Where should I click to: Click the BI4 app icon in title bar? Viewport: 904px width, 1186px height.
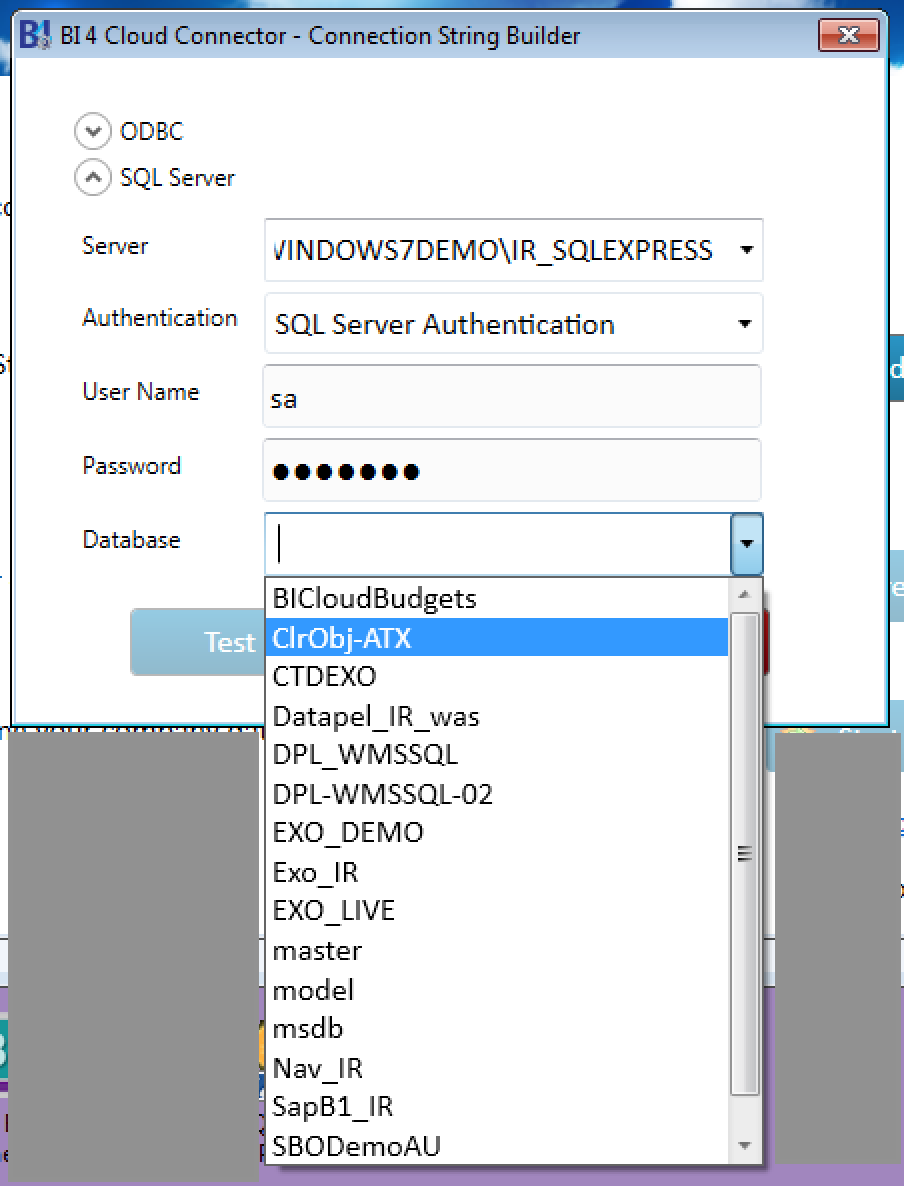pyautogui.click(x=35, y=35)
